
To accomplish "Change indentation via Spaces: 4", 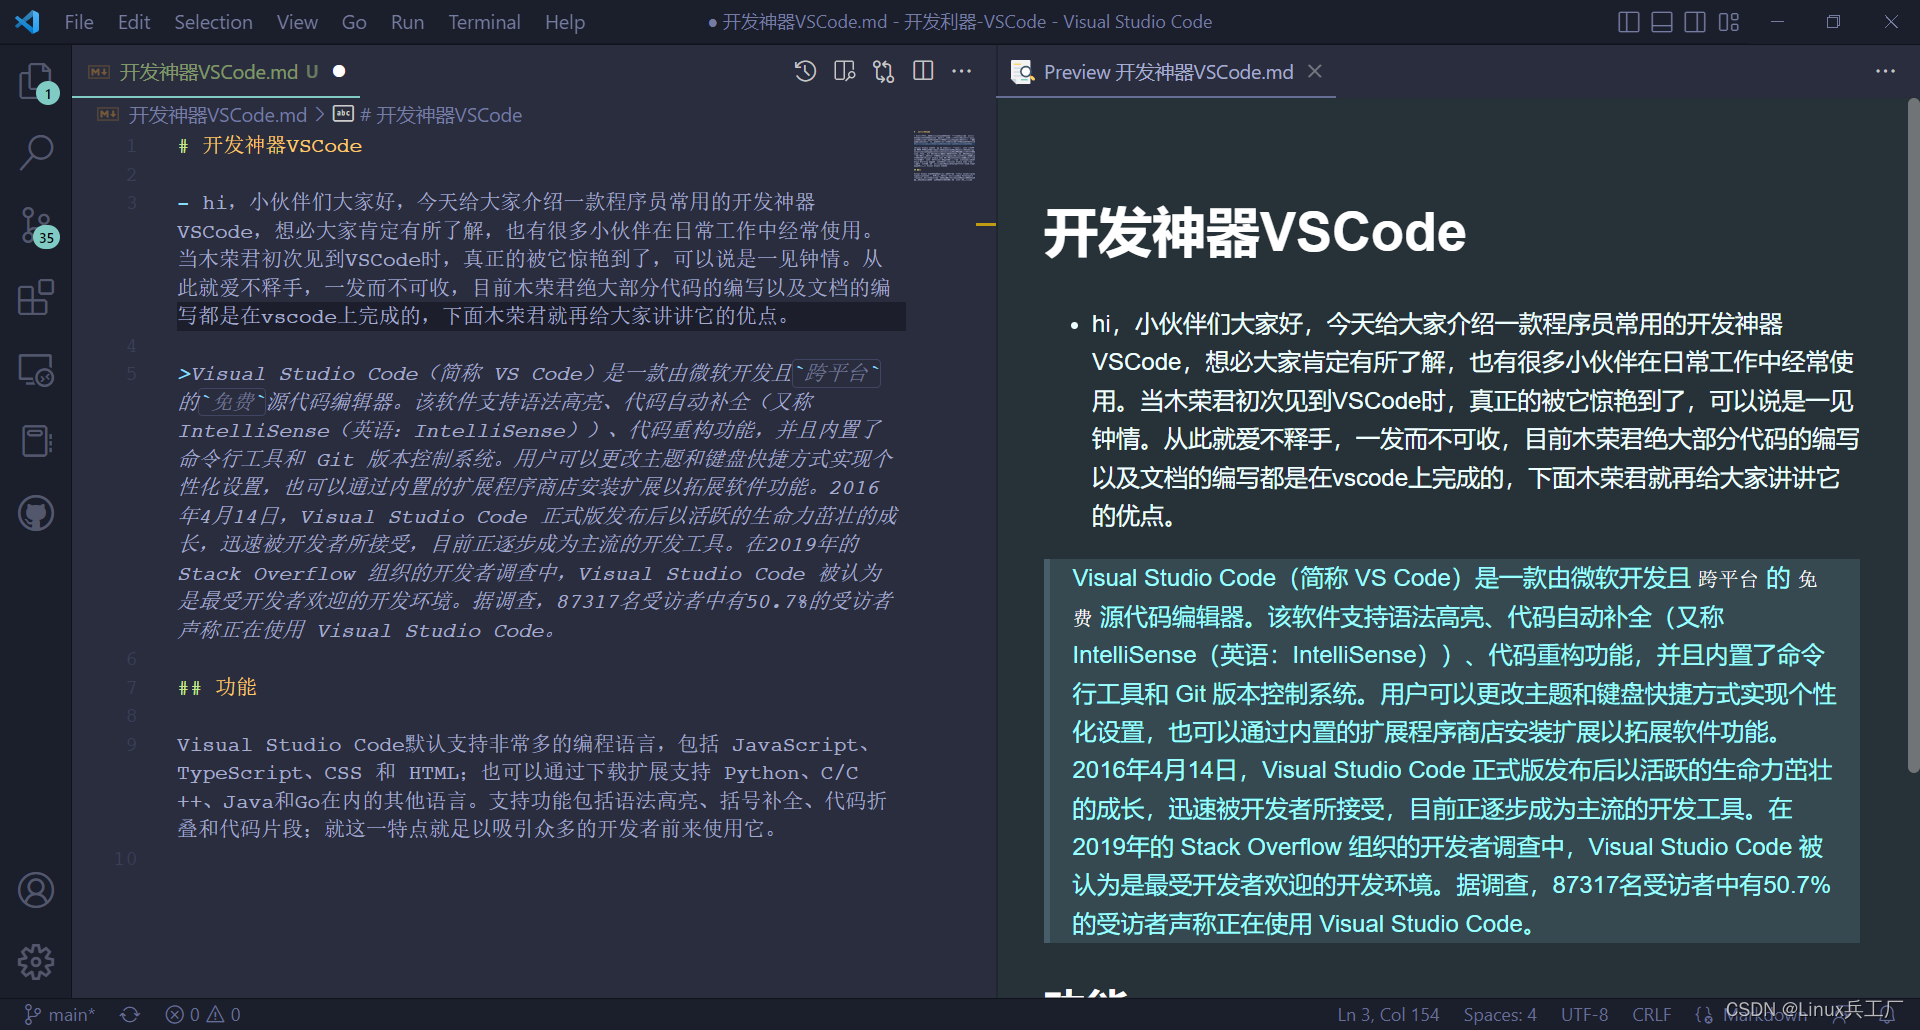I will 1500,1014.
